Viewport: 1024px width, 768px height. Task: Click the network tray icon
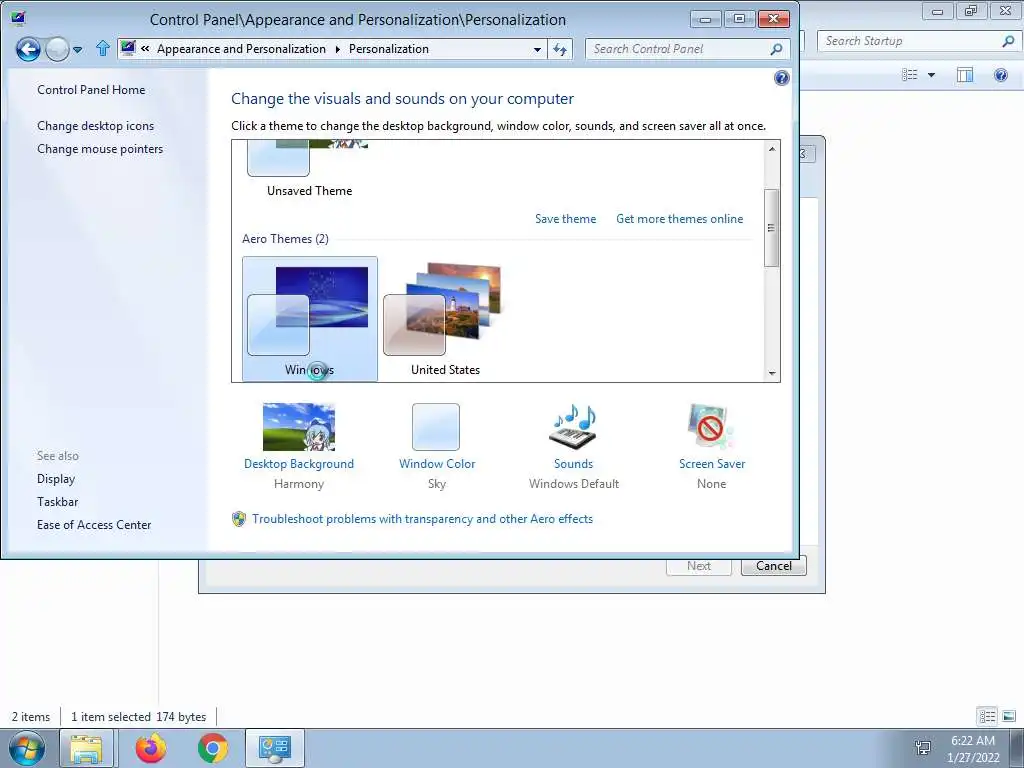923,748
